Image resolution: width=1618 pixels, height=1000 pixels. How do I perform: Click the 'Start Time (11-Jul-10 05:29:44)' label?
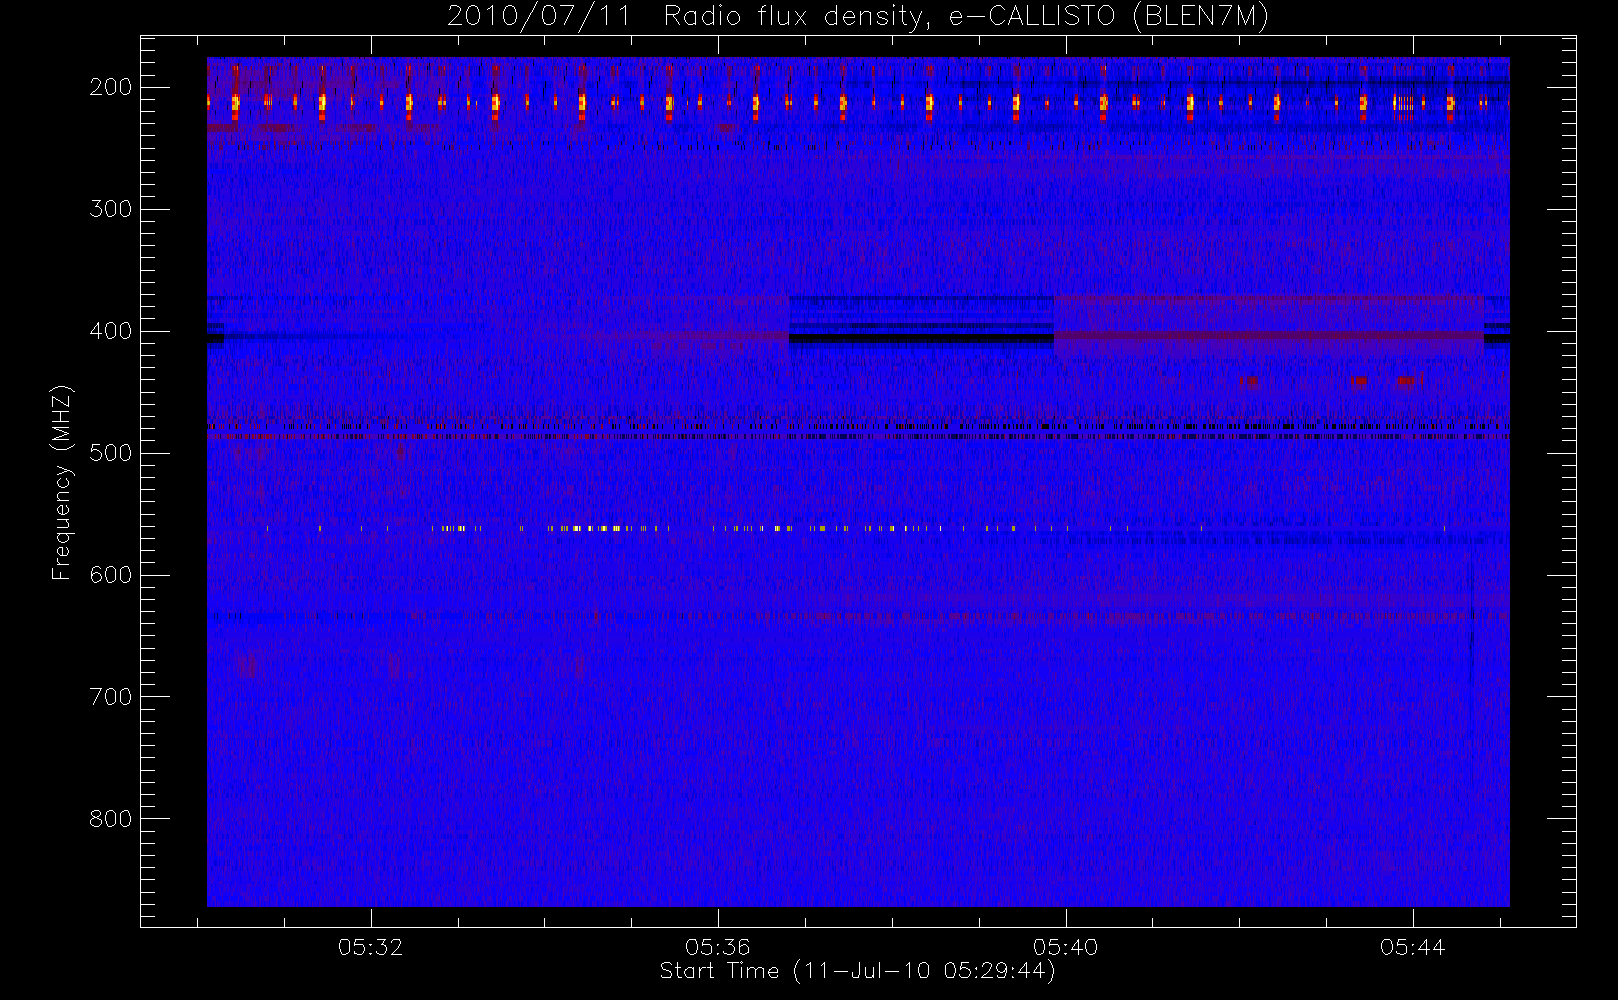pyautogui.click(x=857, y=971)
